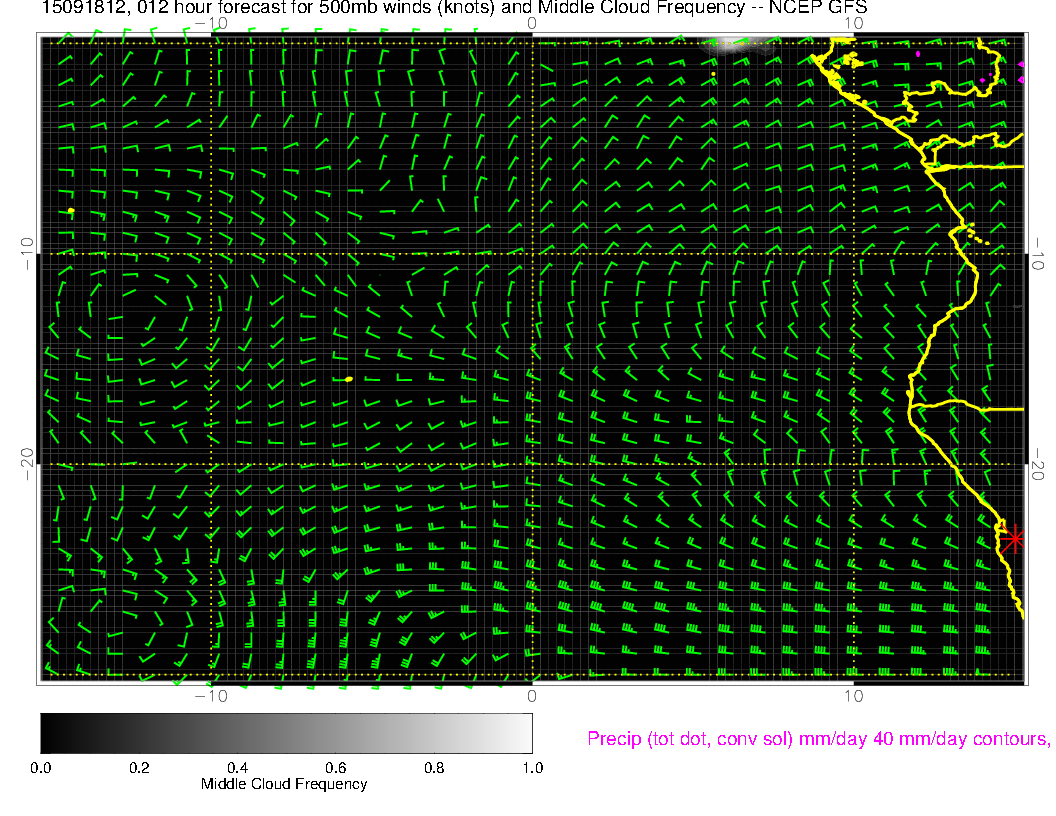Click the 1.0 tick label under the colorbar
1056x816 pixels.
(x=532, y=768)
